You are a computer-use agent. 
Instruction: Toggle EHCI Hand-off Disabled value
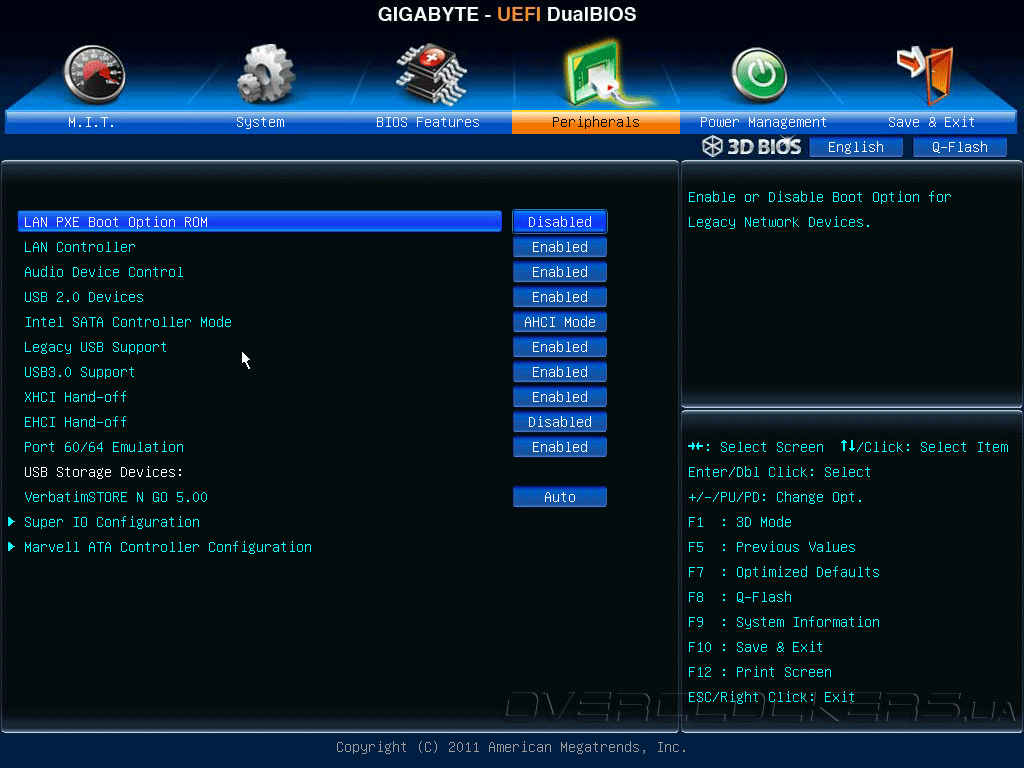coord(560,422)
